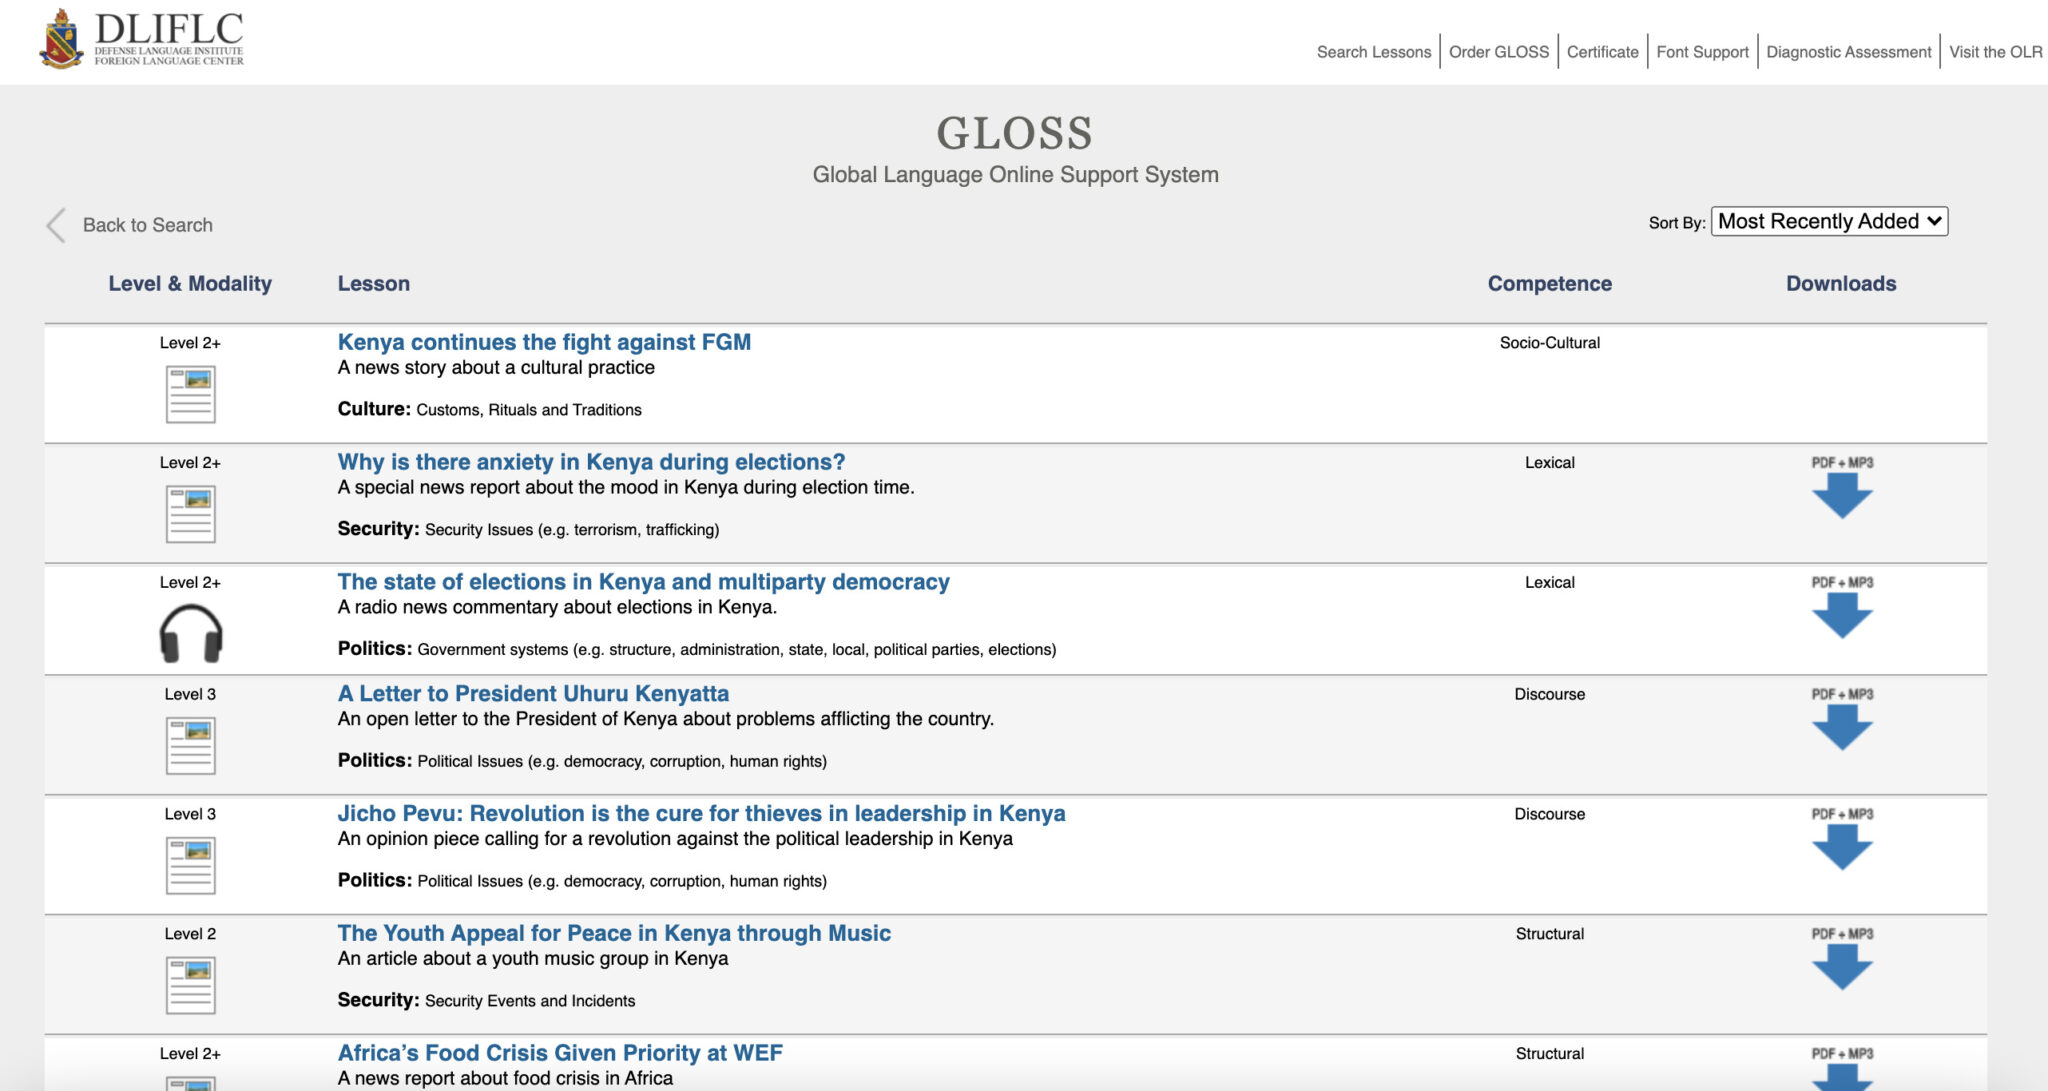
Task: Open The Youth Appeal for Peace lesson
Action: [x=614, y=934]
